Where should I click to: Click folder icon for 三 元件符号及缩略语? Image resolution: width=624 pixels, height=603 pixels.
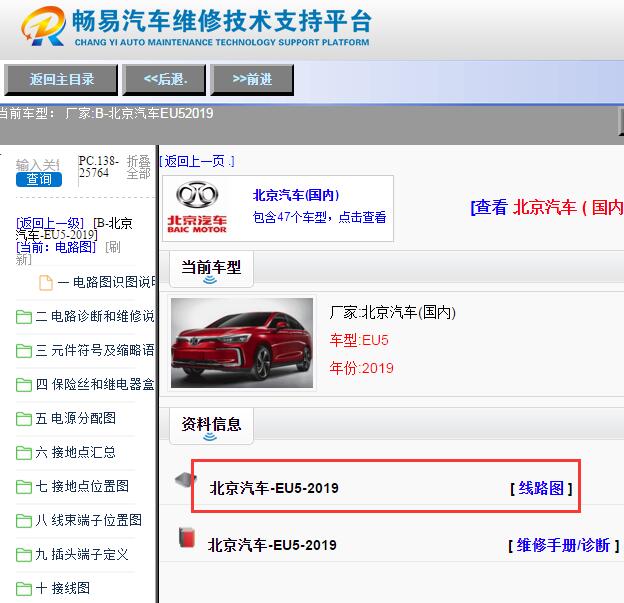[24, 351]
